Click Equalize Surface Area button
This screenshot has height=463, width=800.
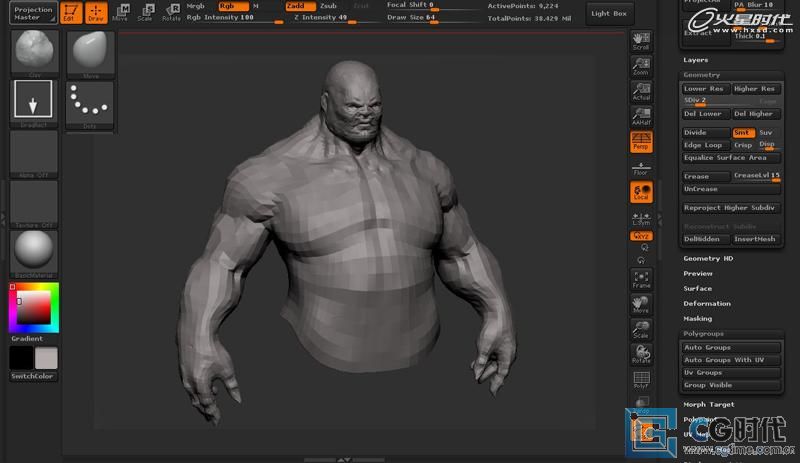coord(731,158)
